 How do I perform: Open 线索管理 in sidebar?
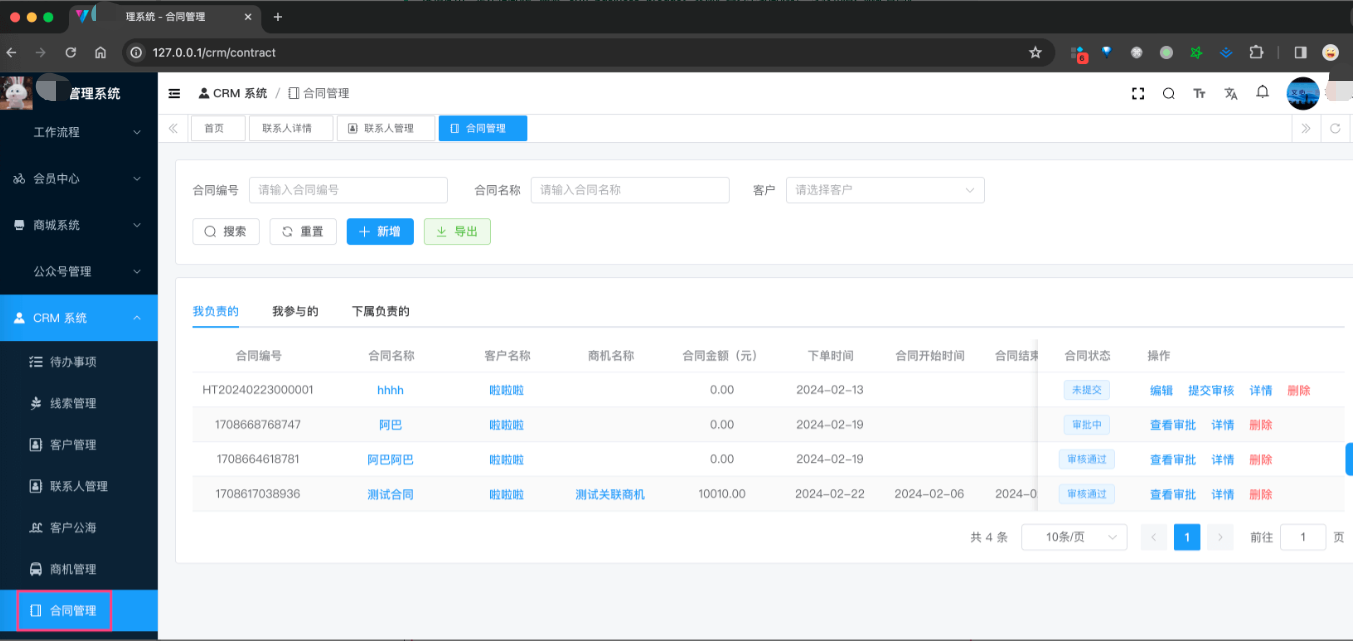pos(79,403)
